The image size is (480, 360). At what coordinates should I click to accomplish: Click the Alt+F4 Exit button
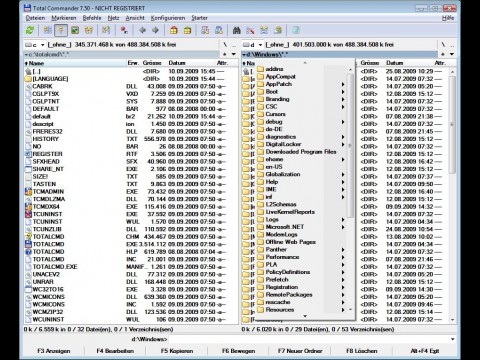425,351
